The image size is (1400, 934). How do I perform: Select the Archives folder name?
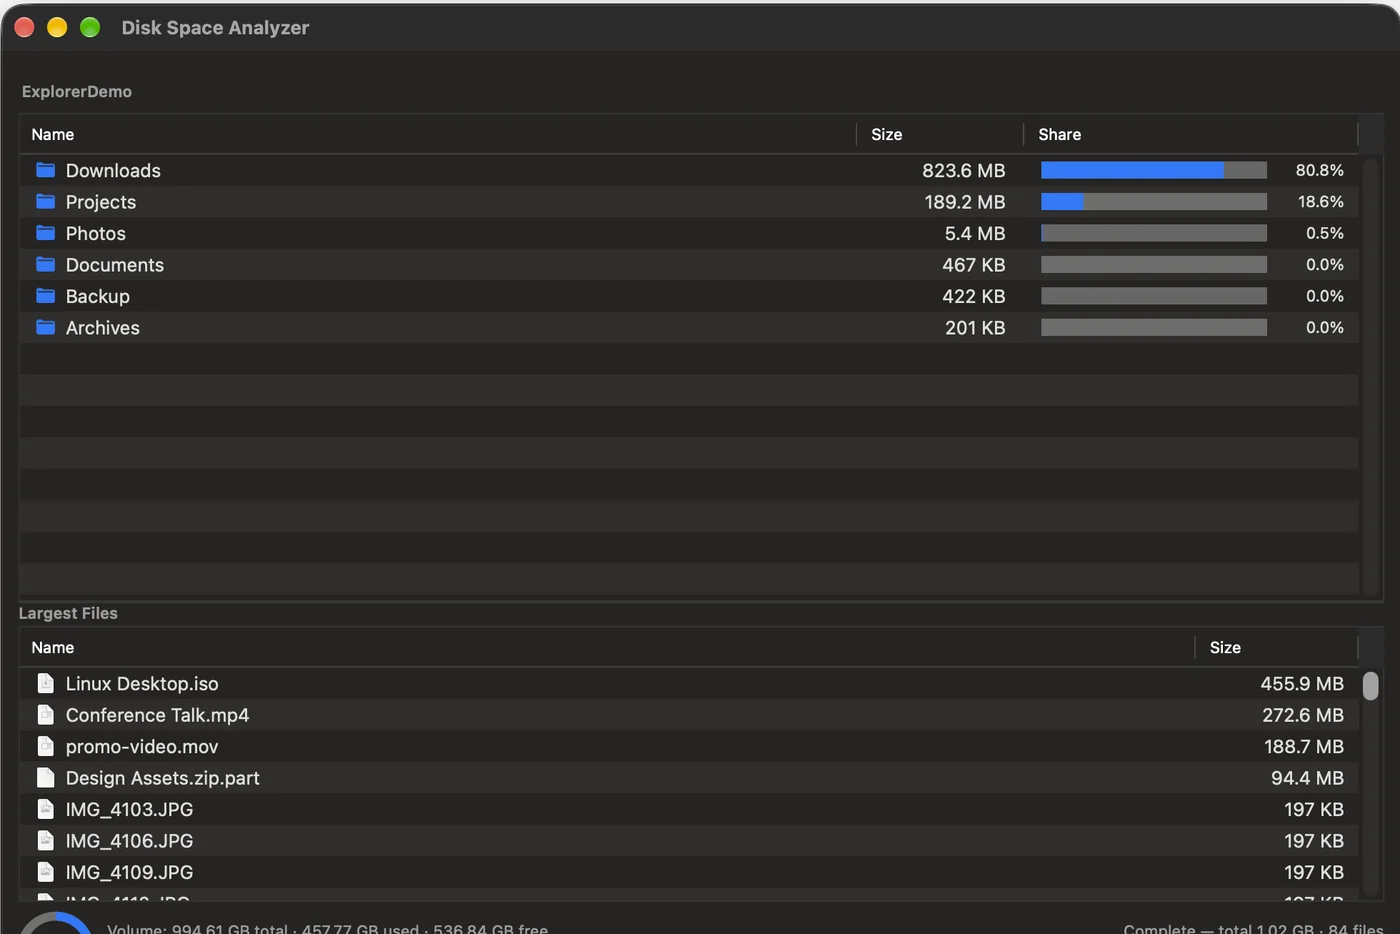pyautogui.click(x=103, y=328)
